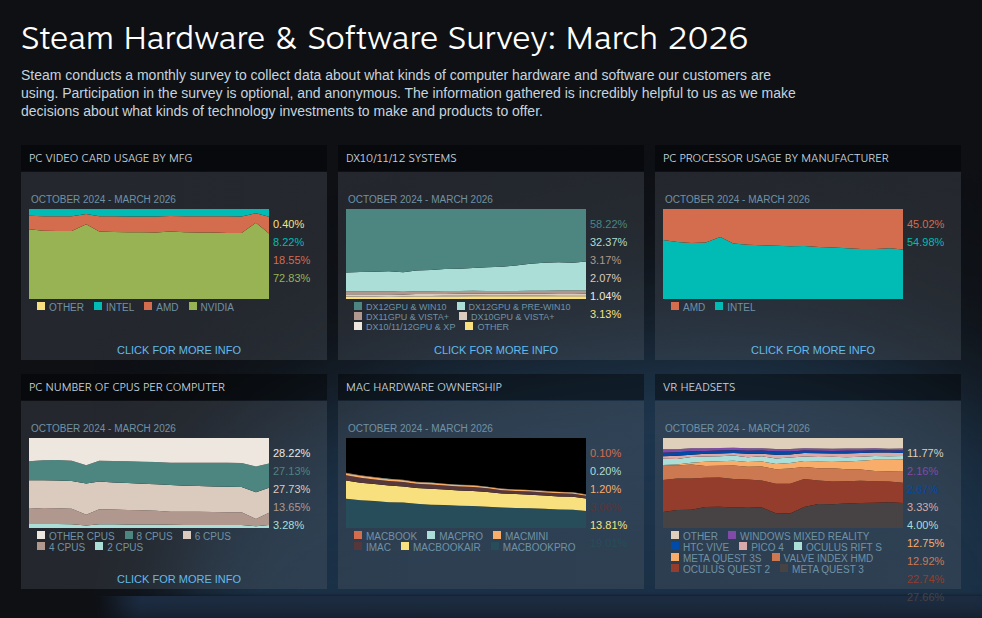
Task: Click the WINDOWS MIXED REALITY legend entry
Action: click(x=799, y=536)
